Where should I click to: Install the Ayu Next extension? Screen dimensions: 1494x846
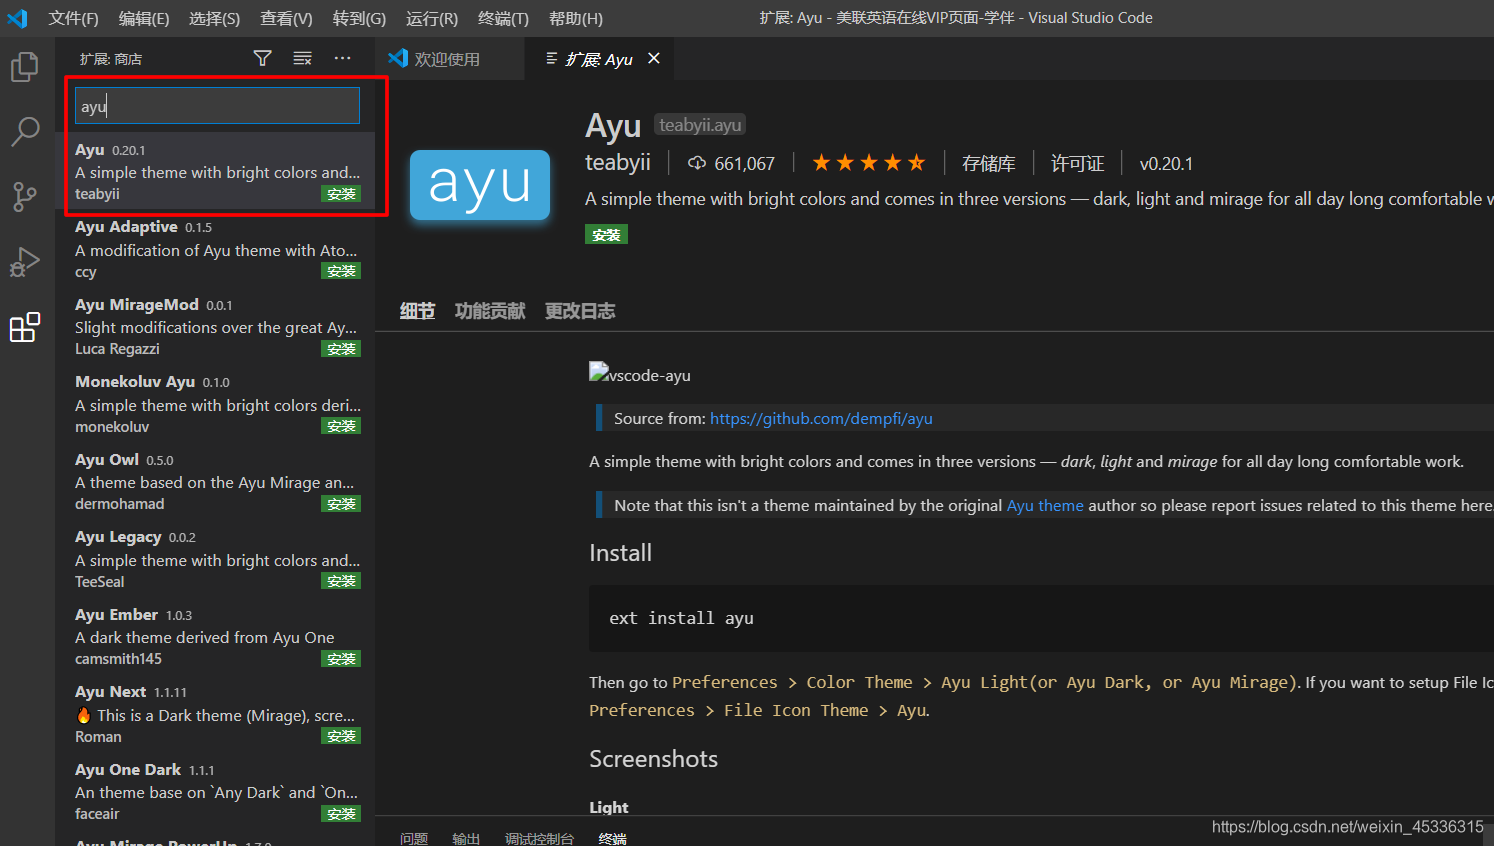point(341,736)
